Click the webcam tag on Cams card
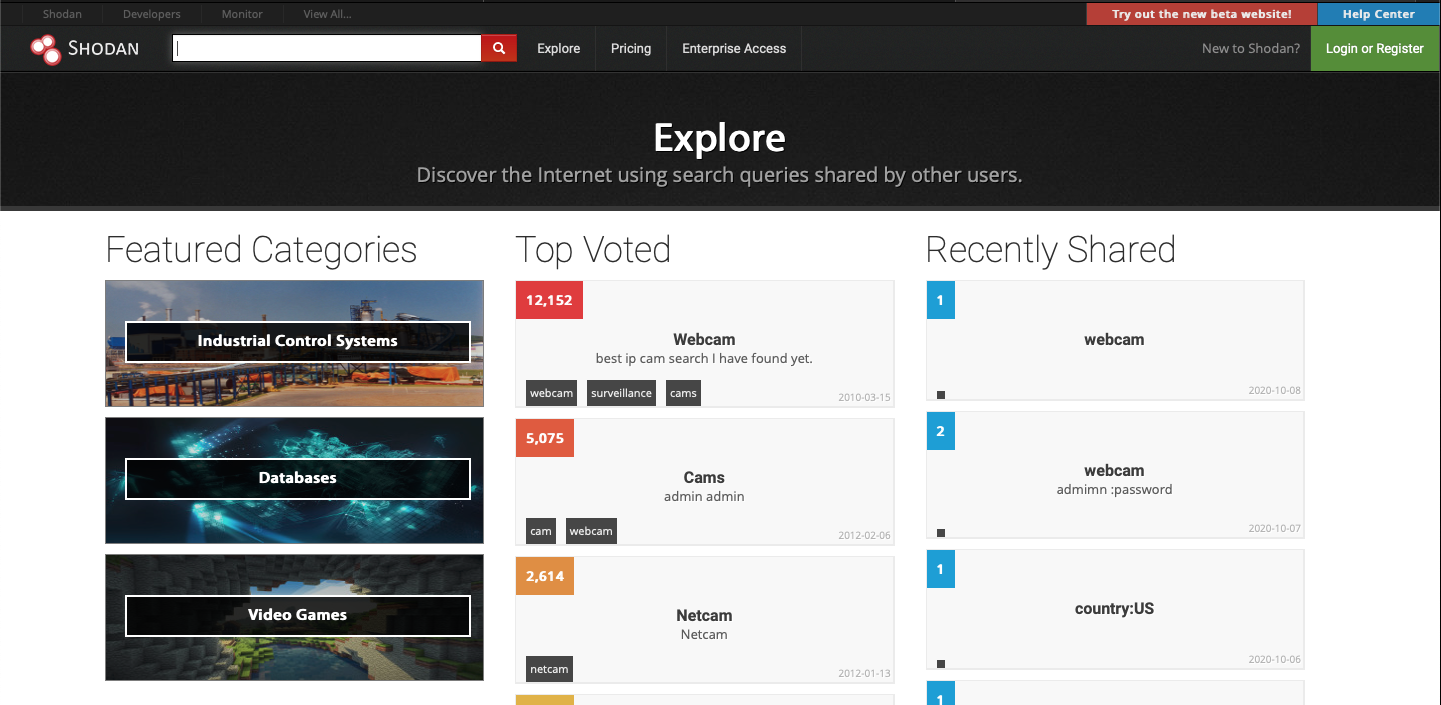 tap(591, 531)
